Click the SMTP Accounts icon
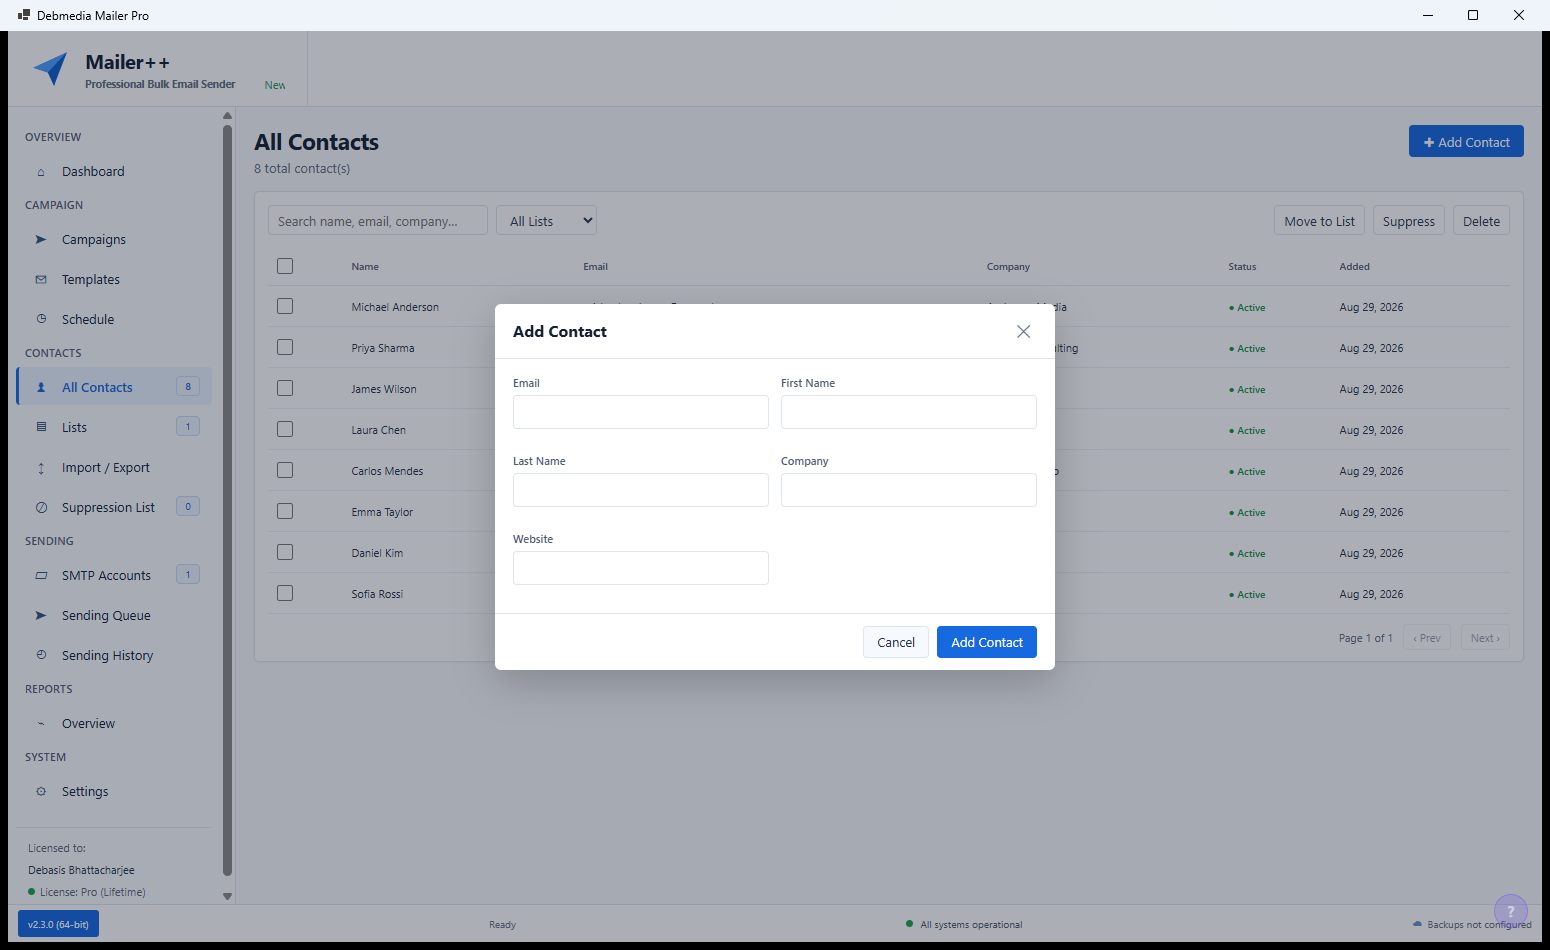The height and width of the screenshot is (950, 1550). click(x=41, y=576)
